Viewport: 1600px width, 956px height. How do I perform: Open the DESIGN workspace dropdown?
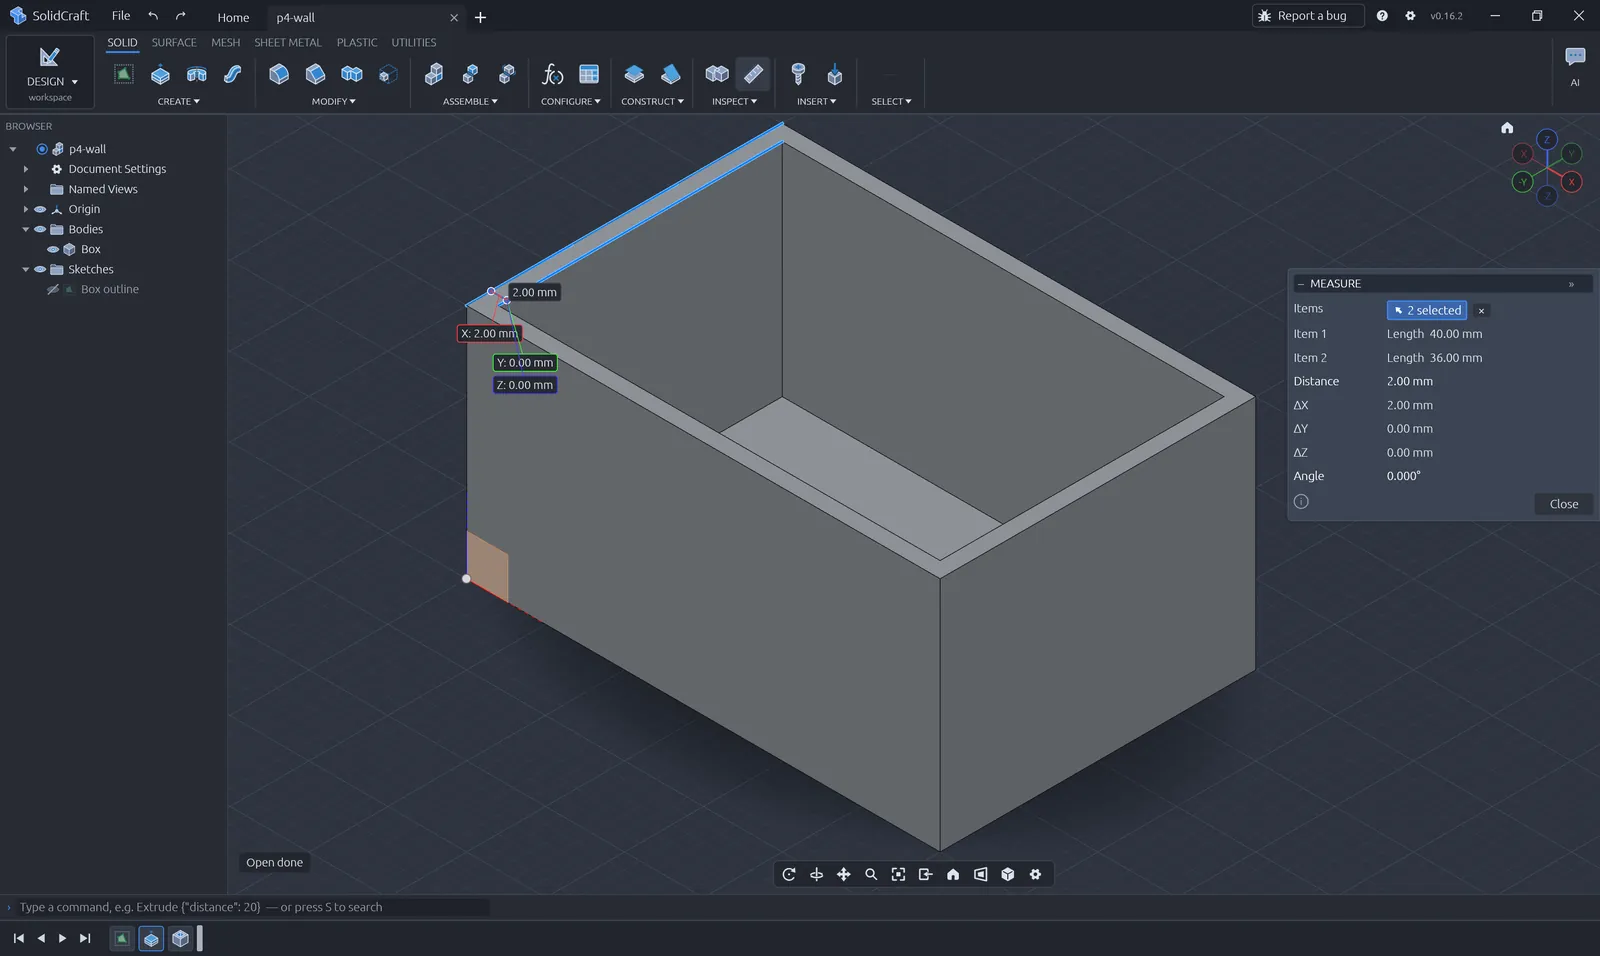click(50, 72)
